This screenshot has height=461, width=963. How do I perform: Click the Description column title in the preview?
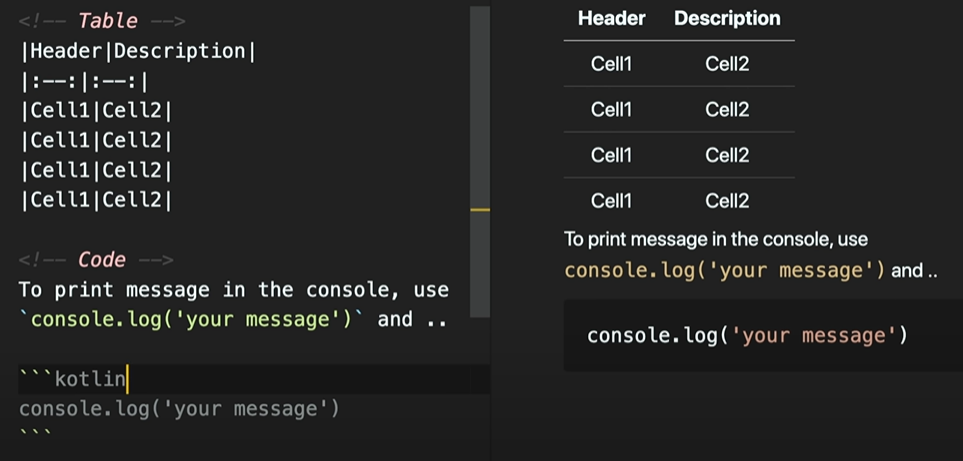727,18
